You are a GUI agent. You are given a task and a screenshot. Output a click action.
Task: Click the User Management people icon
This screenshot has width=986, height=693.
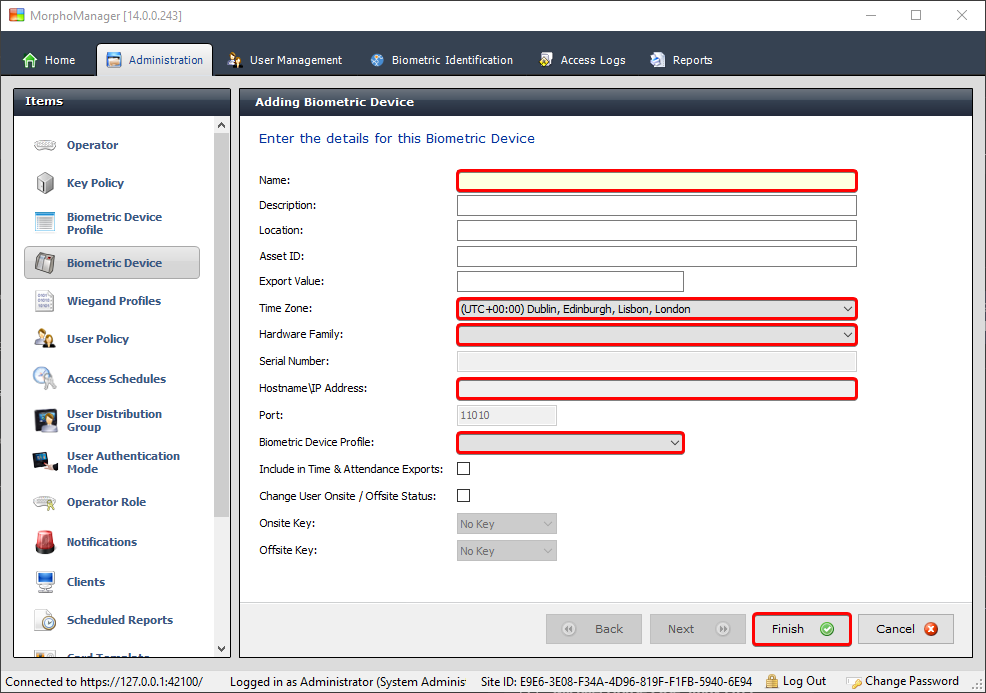(x=235, y=60)
